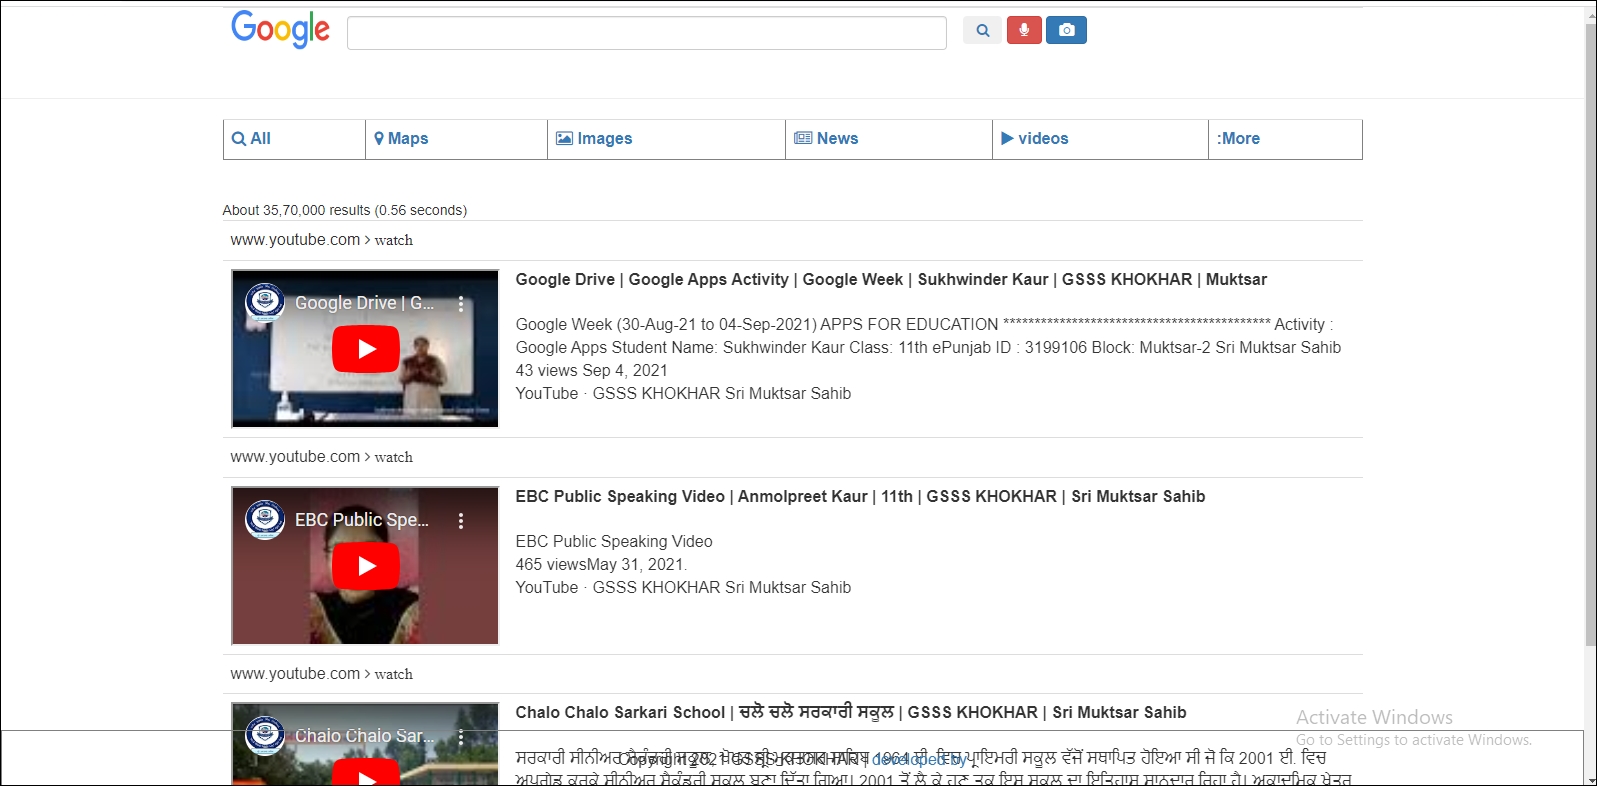
Task: Open three-dot menu on Chalo Chalo video
Action: (461, 737)
